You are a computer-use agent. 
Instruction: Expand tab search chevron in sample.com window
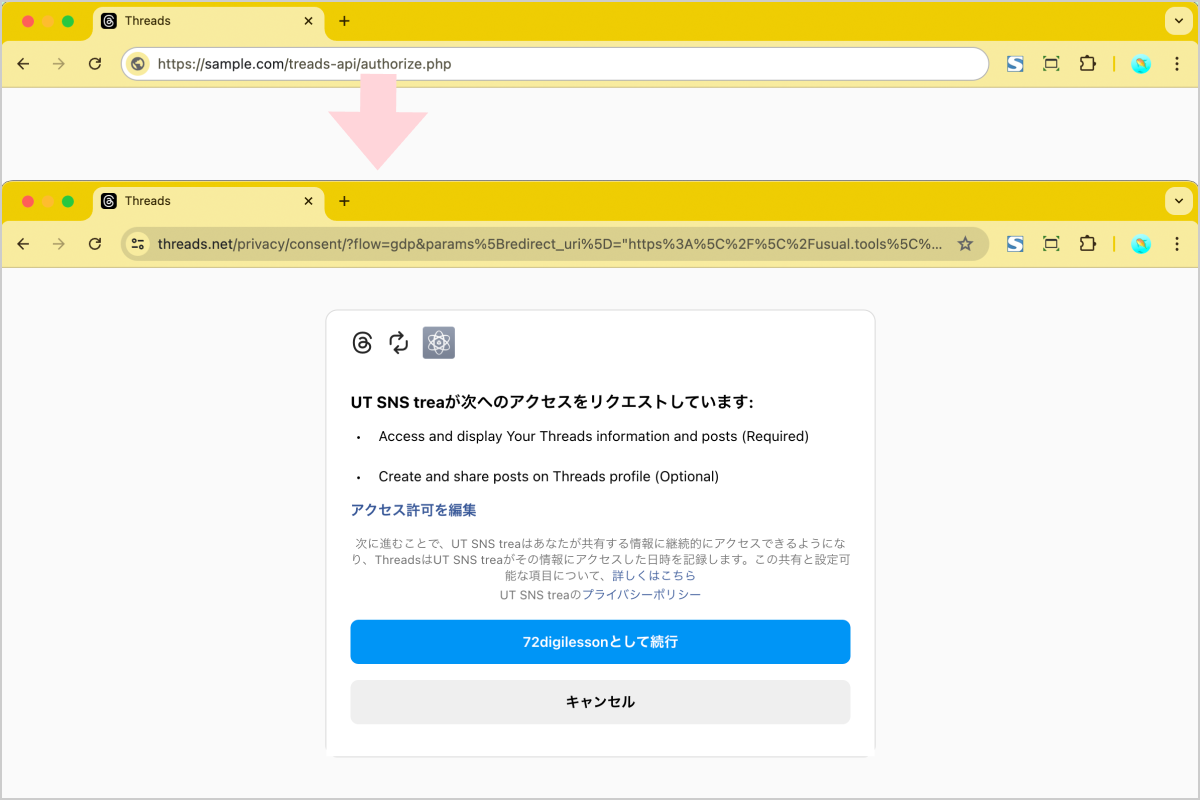coord(1176,21)
